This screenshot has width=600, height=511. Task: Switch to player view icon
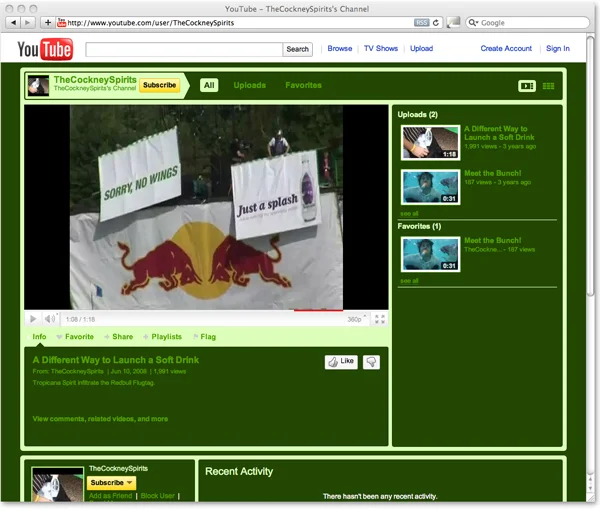527,86
